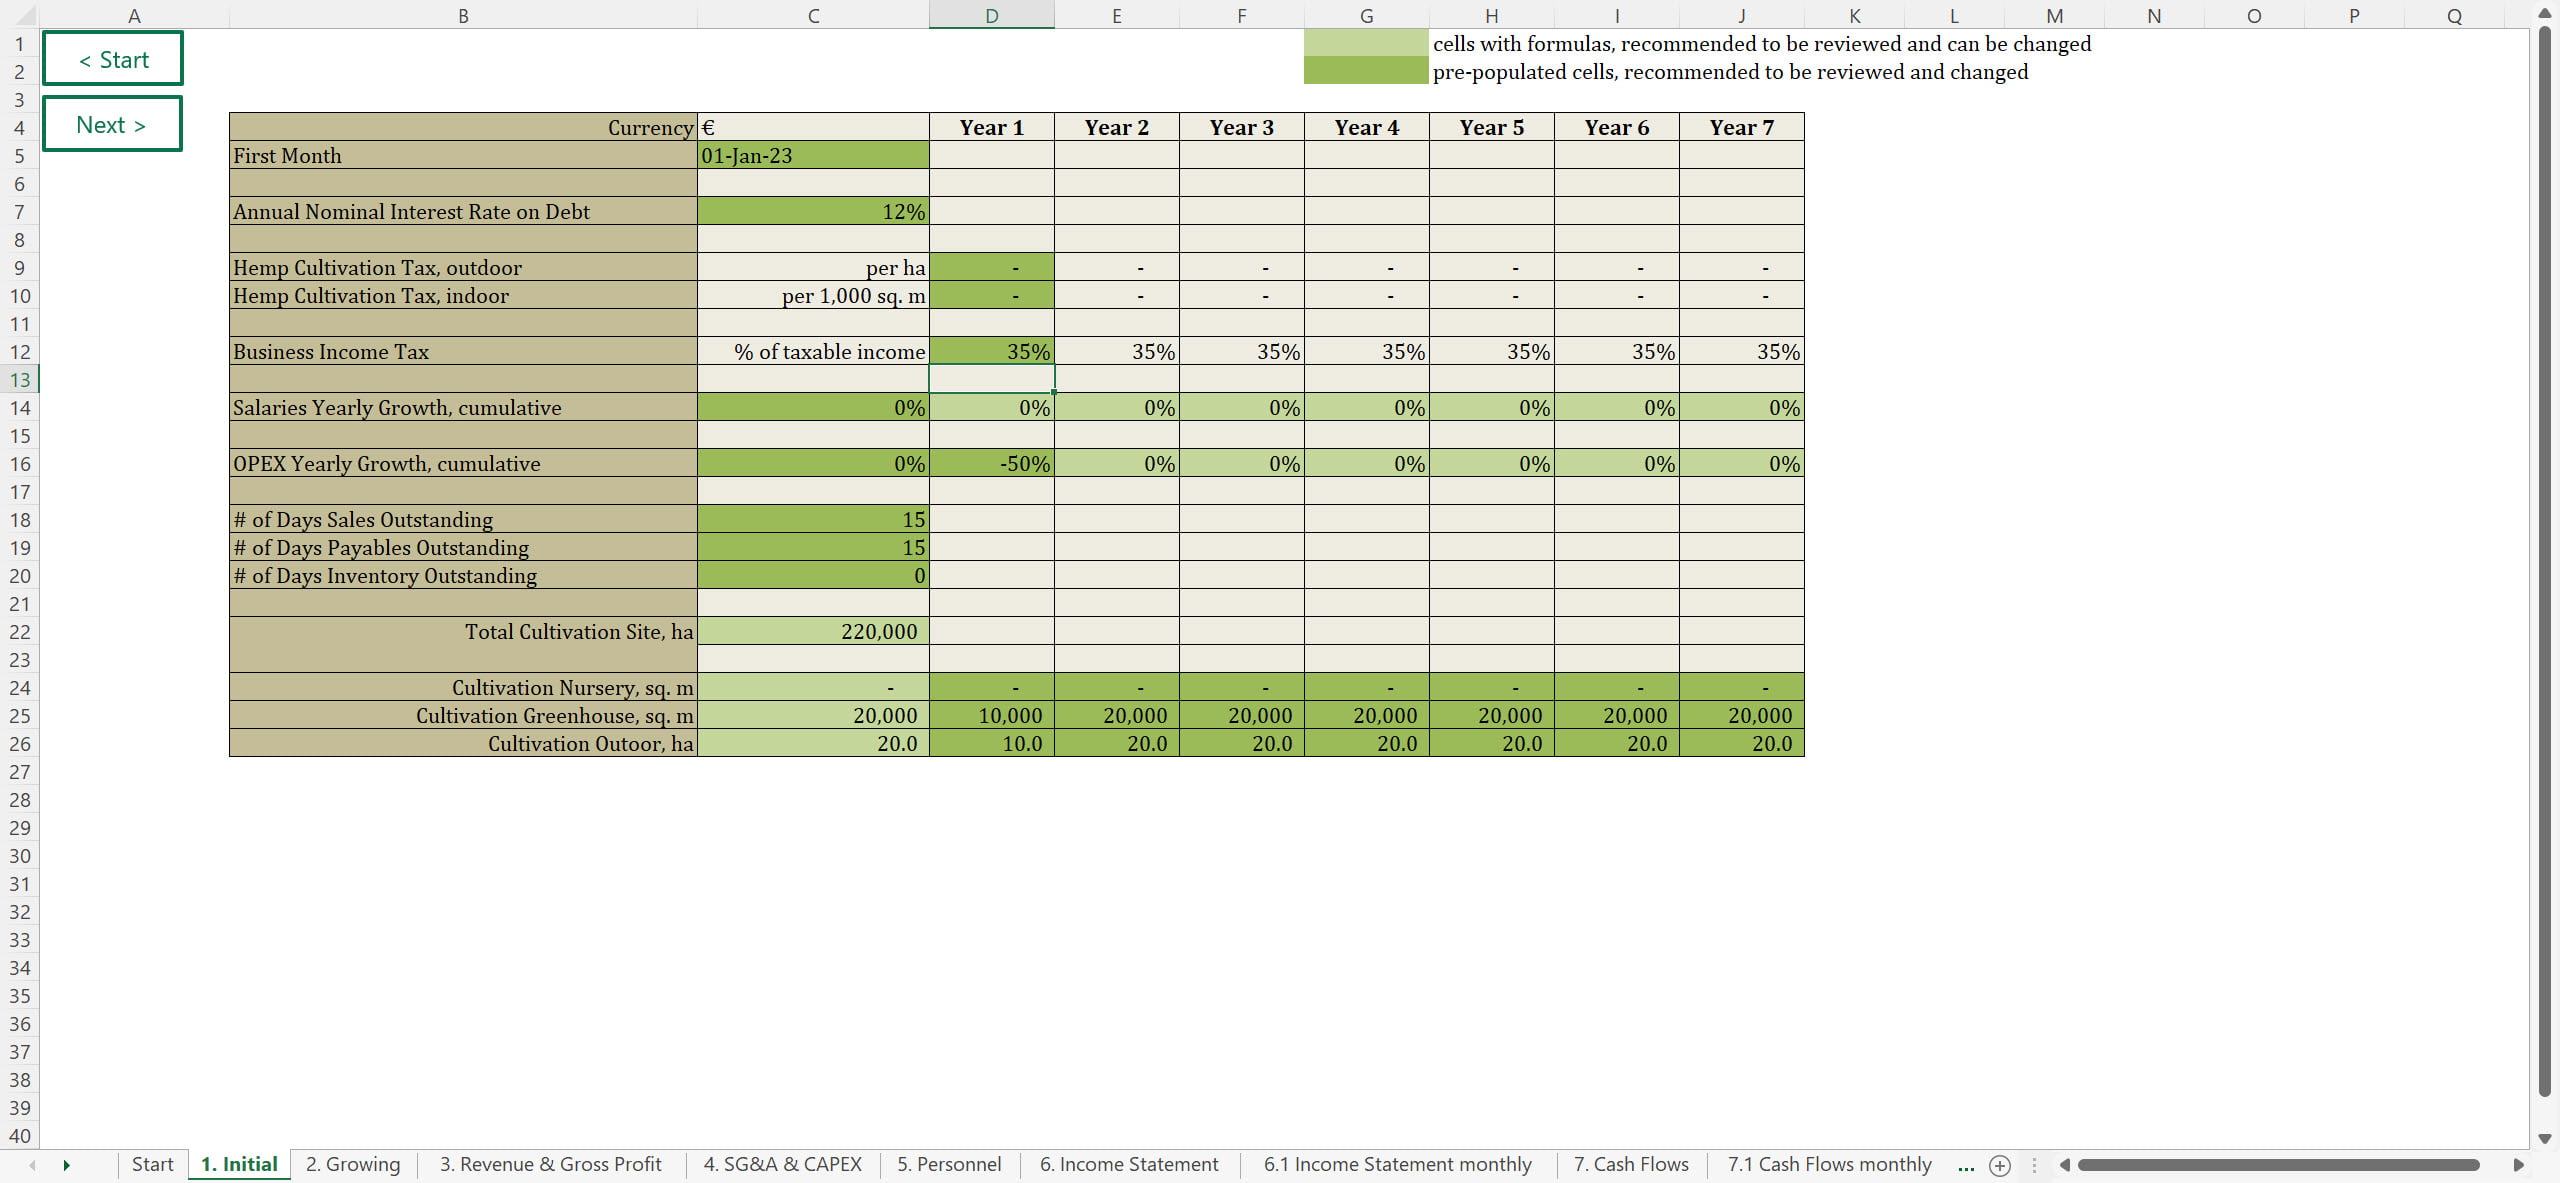Select the '4. SG&A & CAPEX' tab
This screenshot has height=1183, width=2560.
click(782, 1164)
